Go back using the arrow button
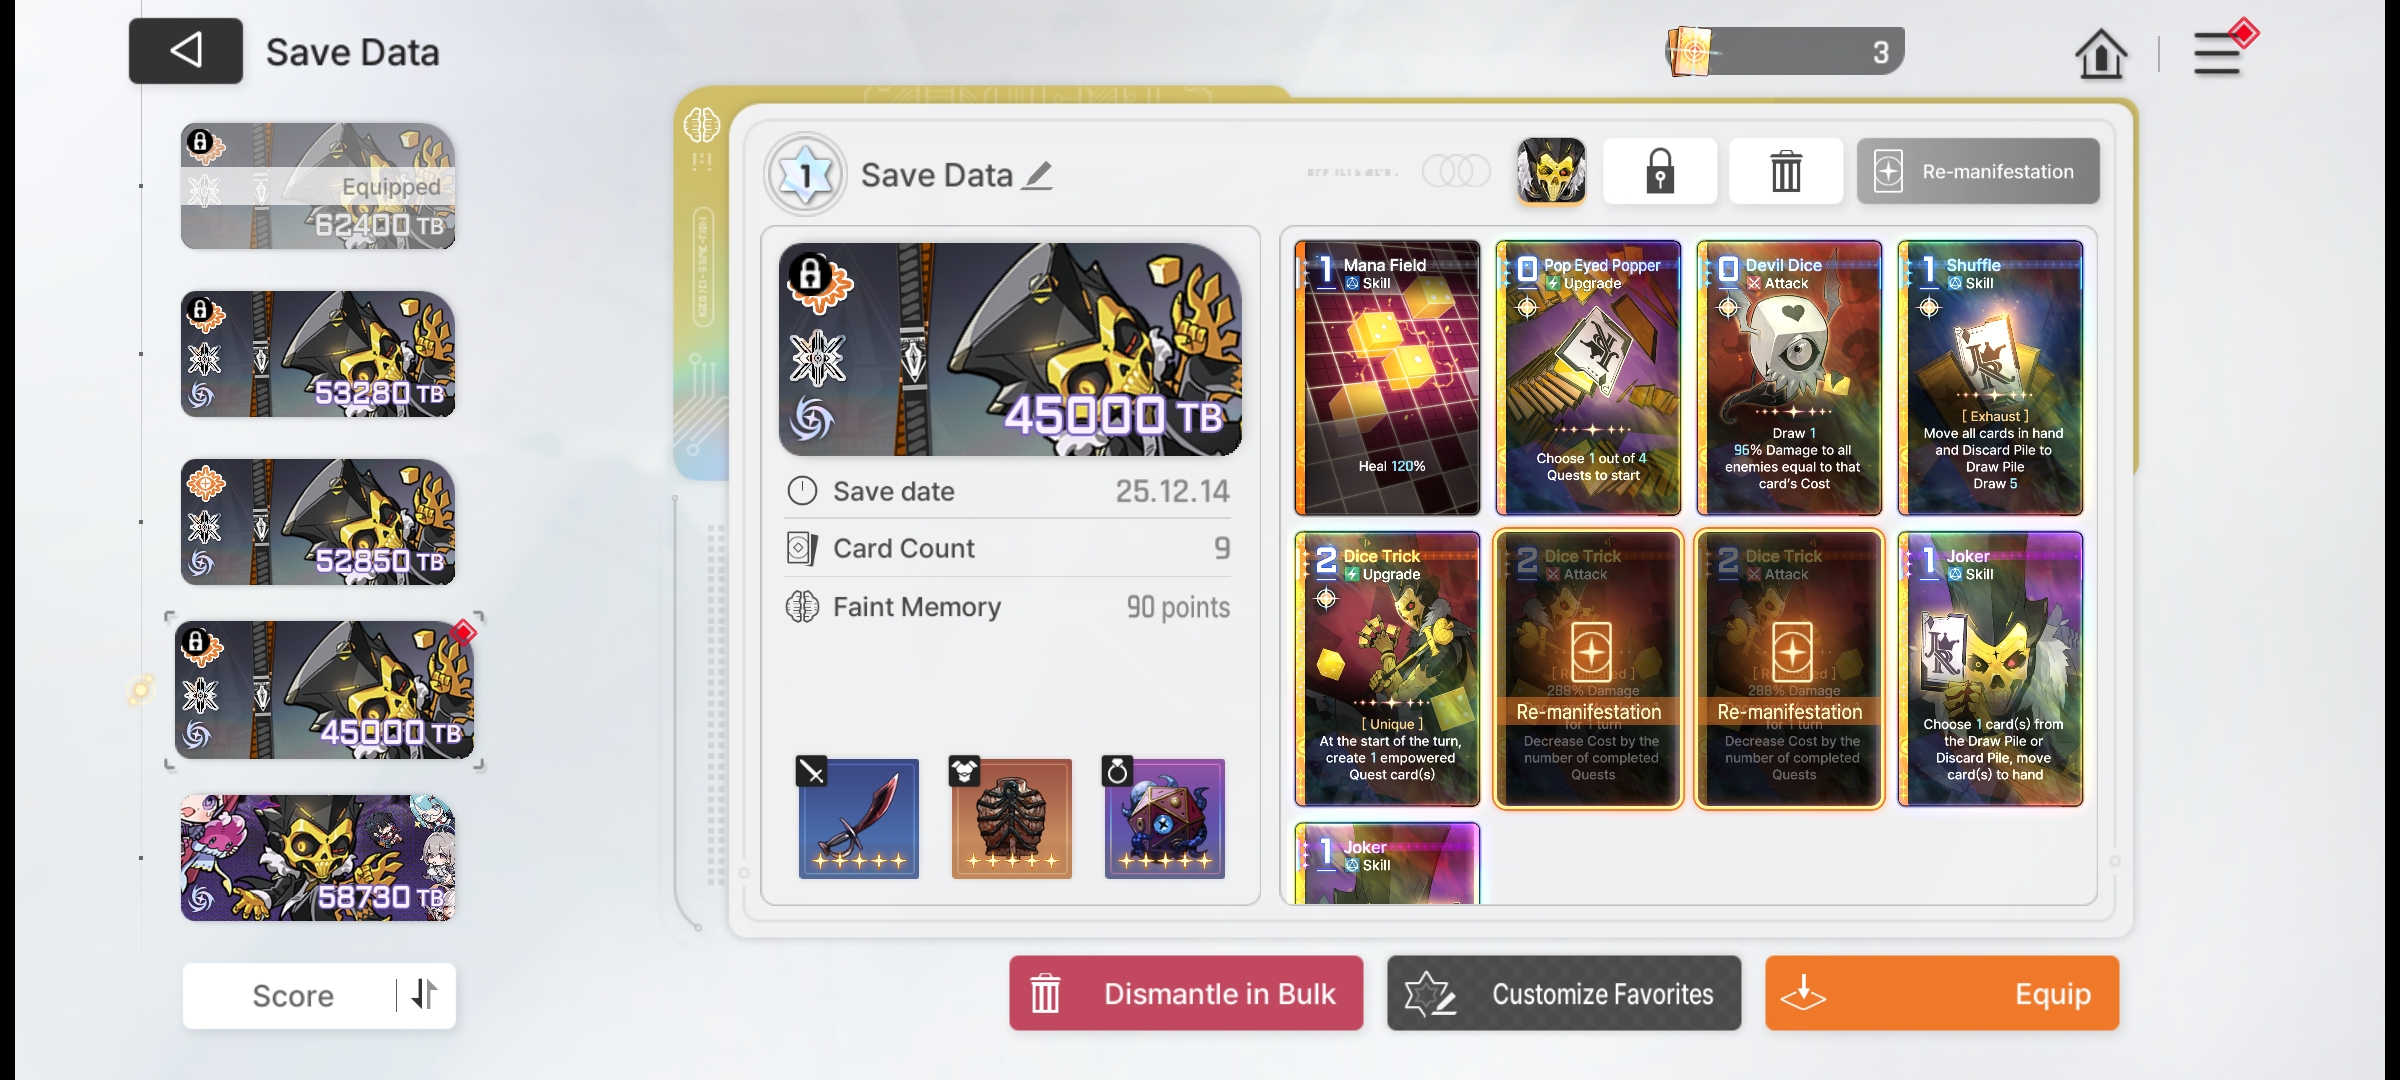This screenshot has width=2400, height=1080. tap(186, 51)
